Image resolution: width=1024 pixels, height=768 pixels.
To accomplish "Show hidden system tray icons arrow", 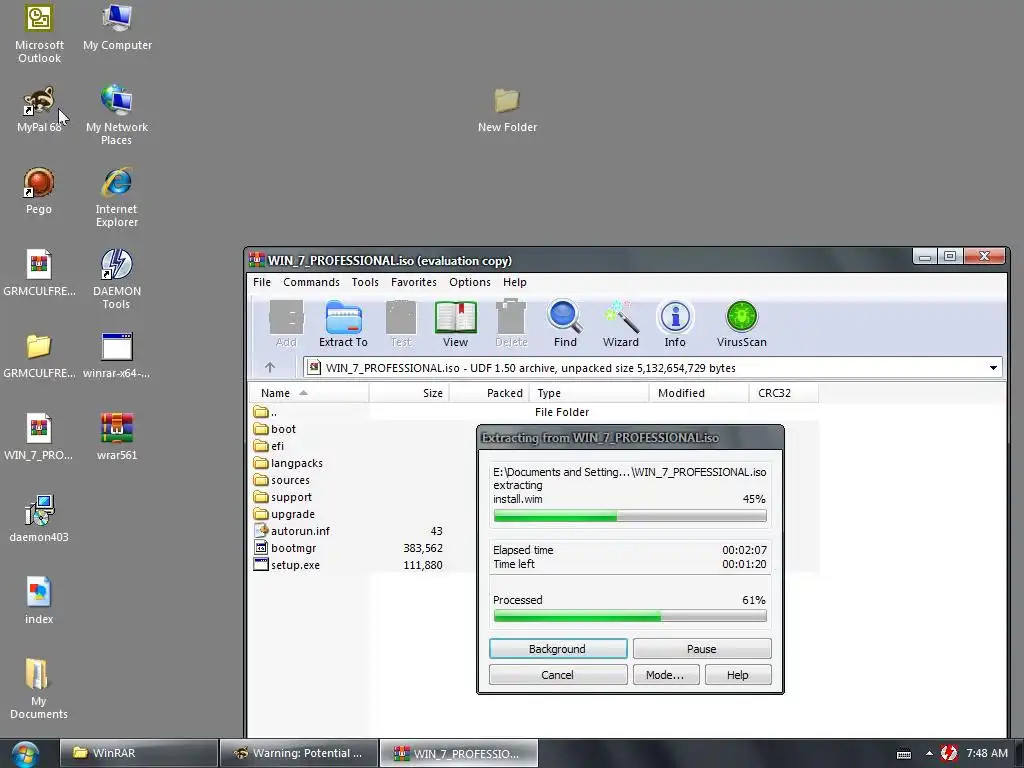I will tap(929, 753).
